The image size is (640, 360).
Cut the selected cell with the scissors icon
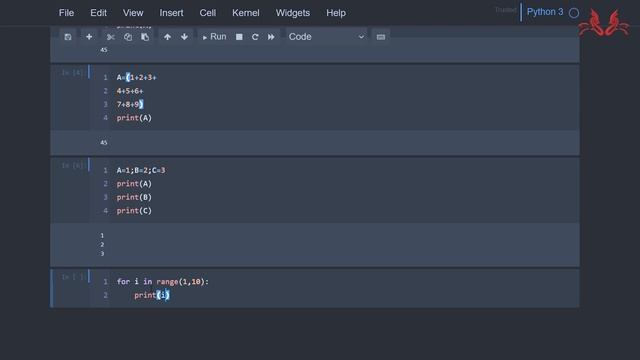(111, 37)
